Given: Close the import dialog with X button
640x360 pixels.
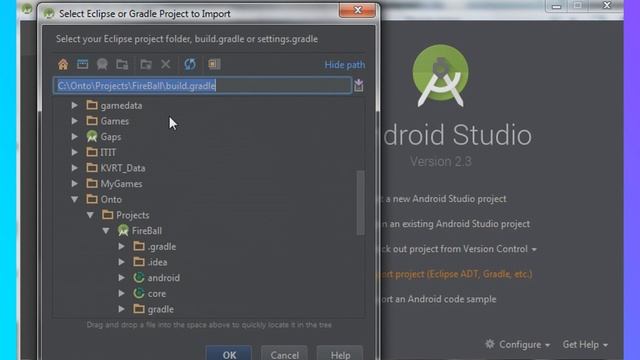Looking at the screenshot, I should tap(358, 10).
